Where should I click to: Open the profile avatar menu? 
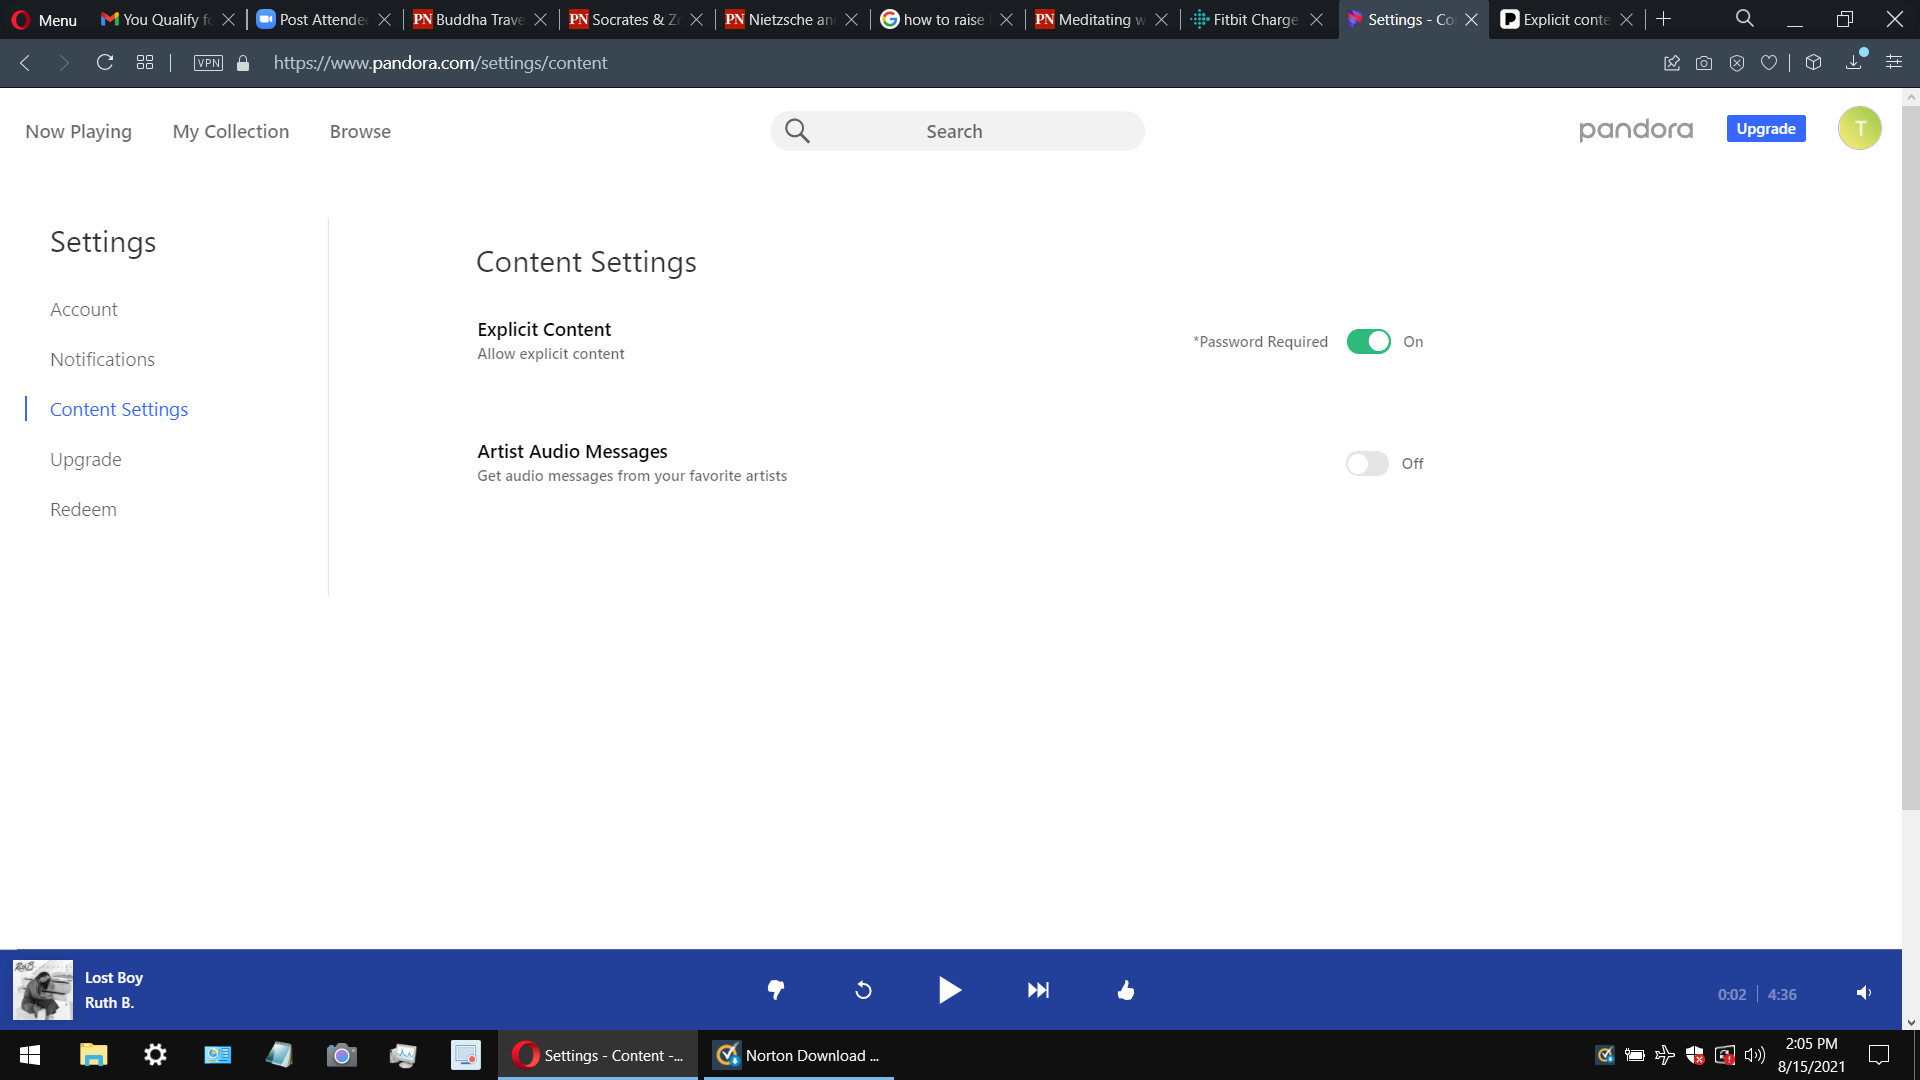coord(1859,128)
